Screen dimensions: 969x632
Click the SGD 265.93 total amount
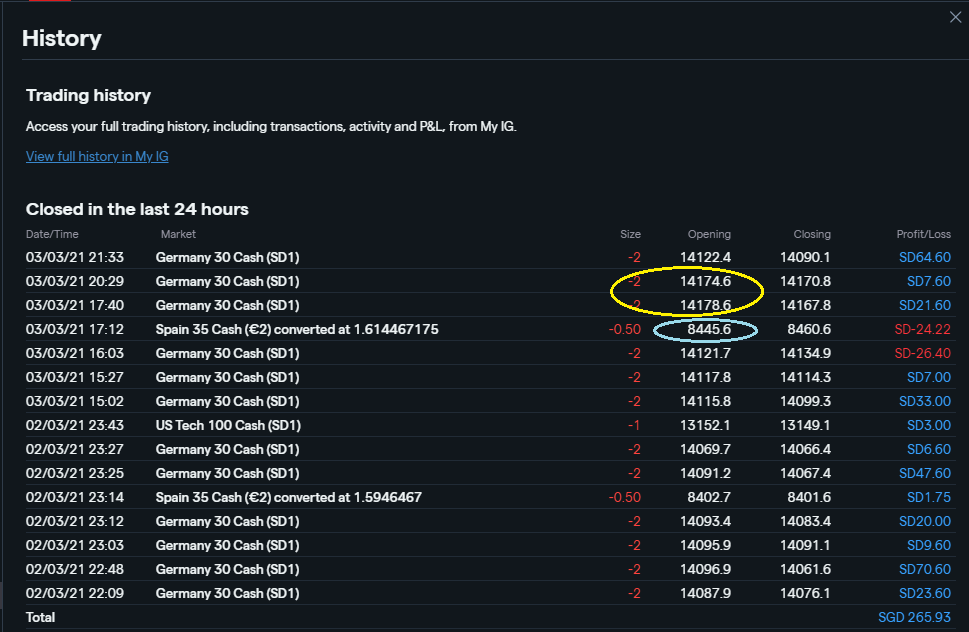(x=914, y=617)
